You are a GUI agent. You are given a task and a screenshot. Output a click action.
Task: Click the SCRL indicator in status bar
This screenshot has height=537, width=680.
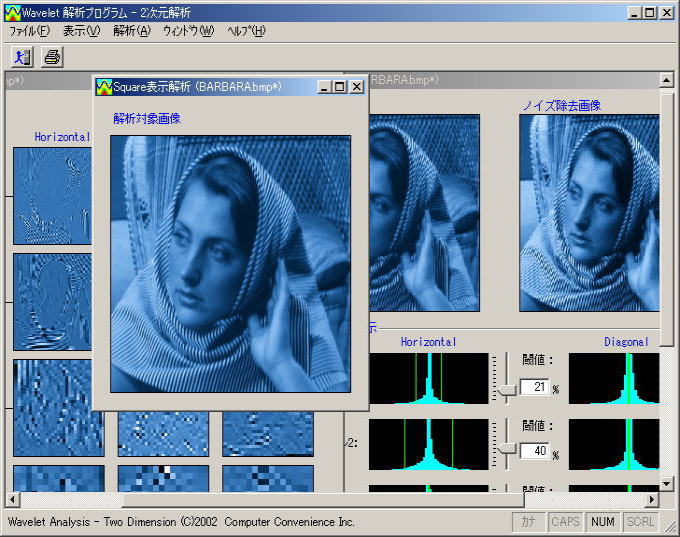640,521
